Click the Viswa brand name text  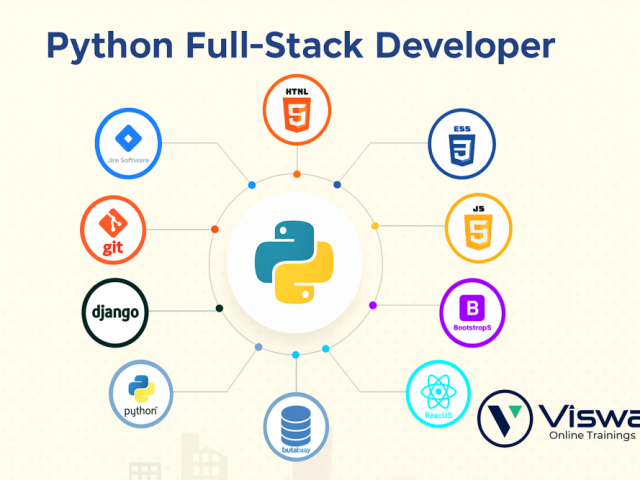click(x=589, y=416)
